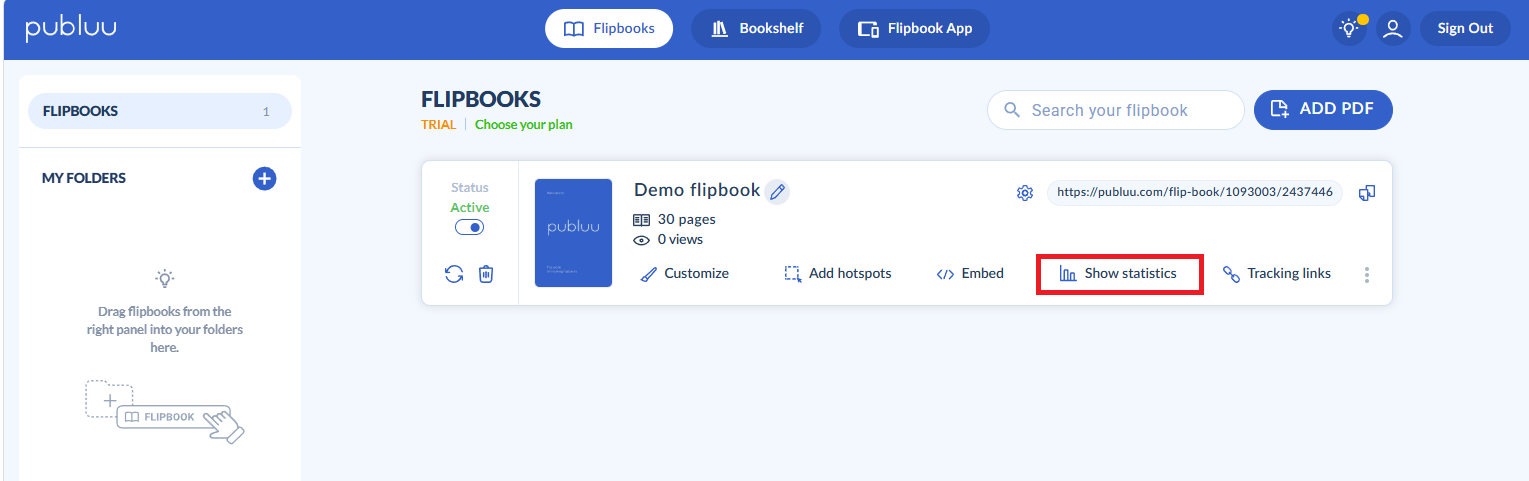The width and height of the screenshot is (1529, 481).
Task: Open the lightbulb tips icon
Action: click(x=1349, y=29)
